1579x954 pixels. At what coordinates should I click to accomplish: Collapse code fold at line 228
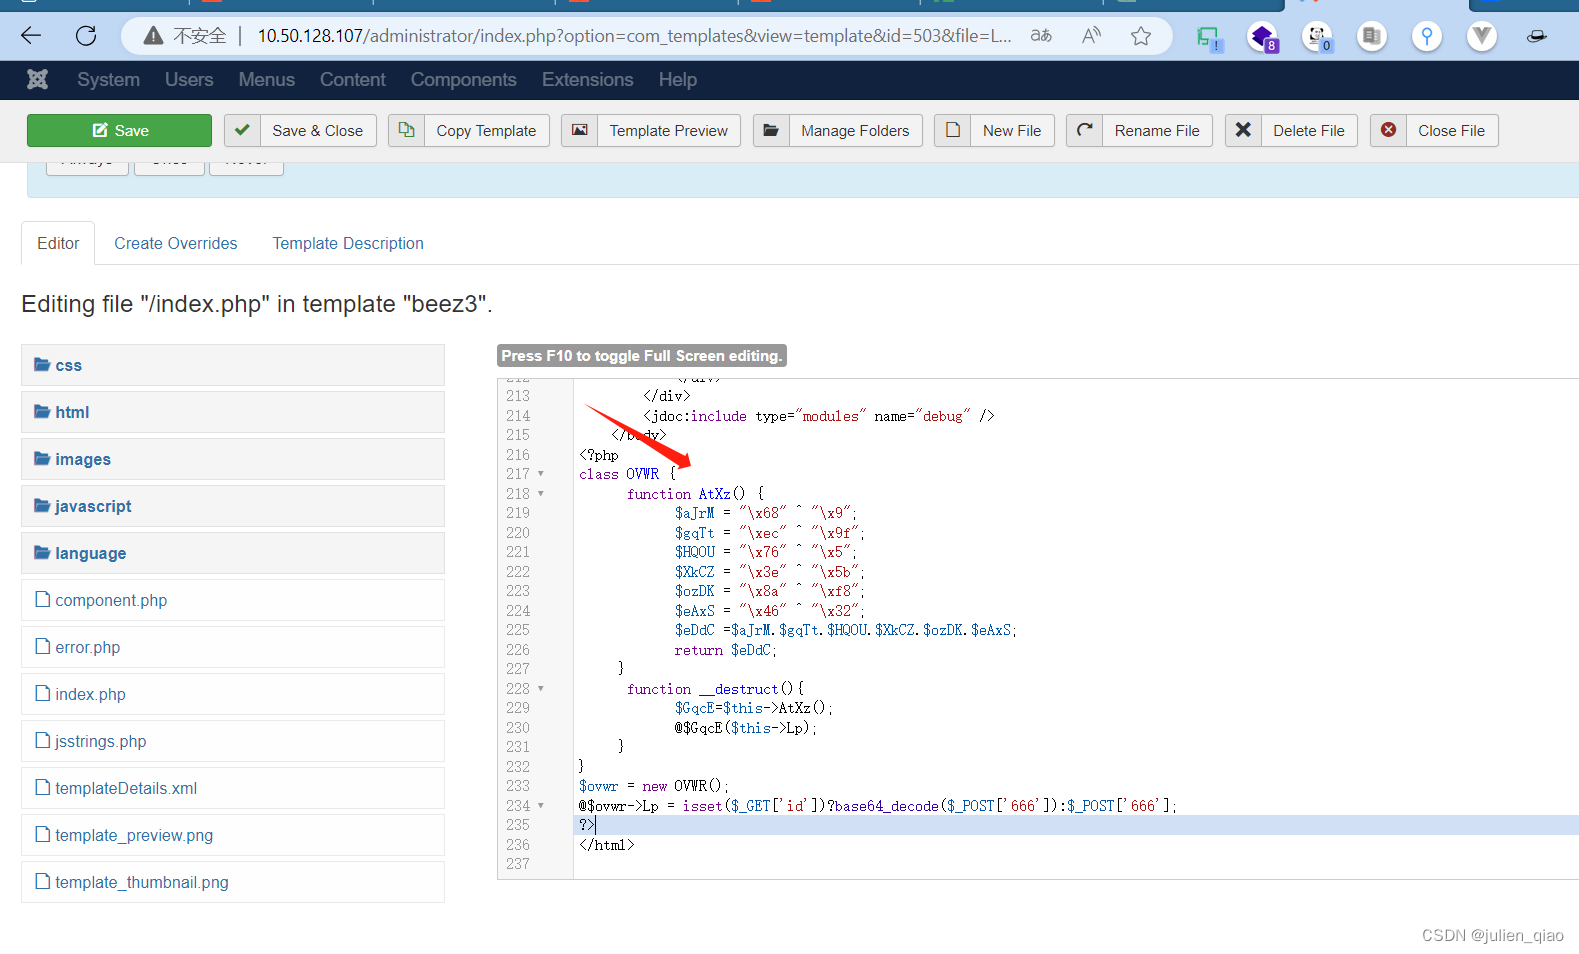coord(541,688)
